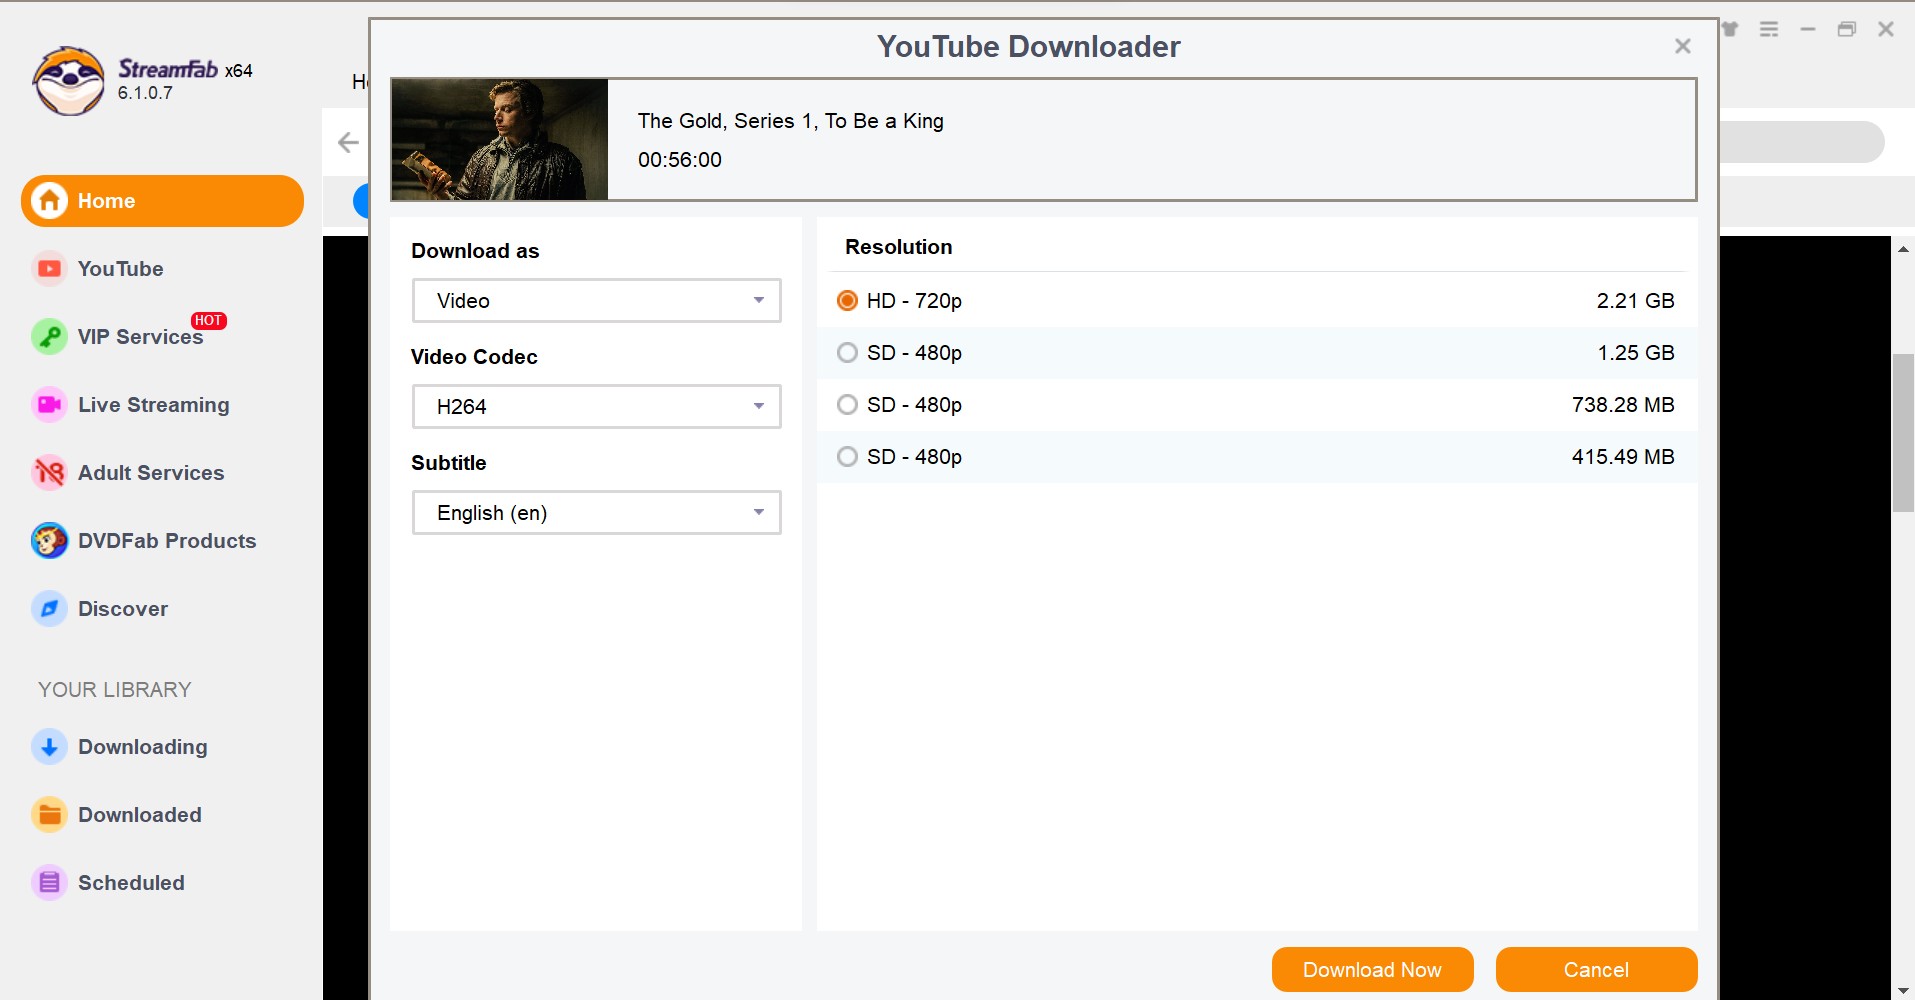Open Discover section
Viewport: 1915px width, 1000px height.
[x=122, y=609]
